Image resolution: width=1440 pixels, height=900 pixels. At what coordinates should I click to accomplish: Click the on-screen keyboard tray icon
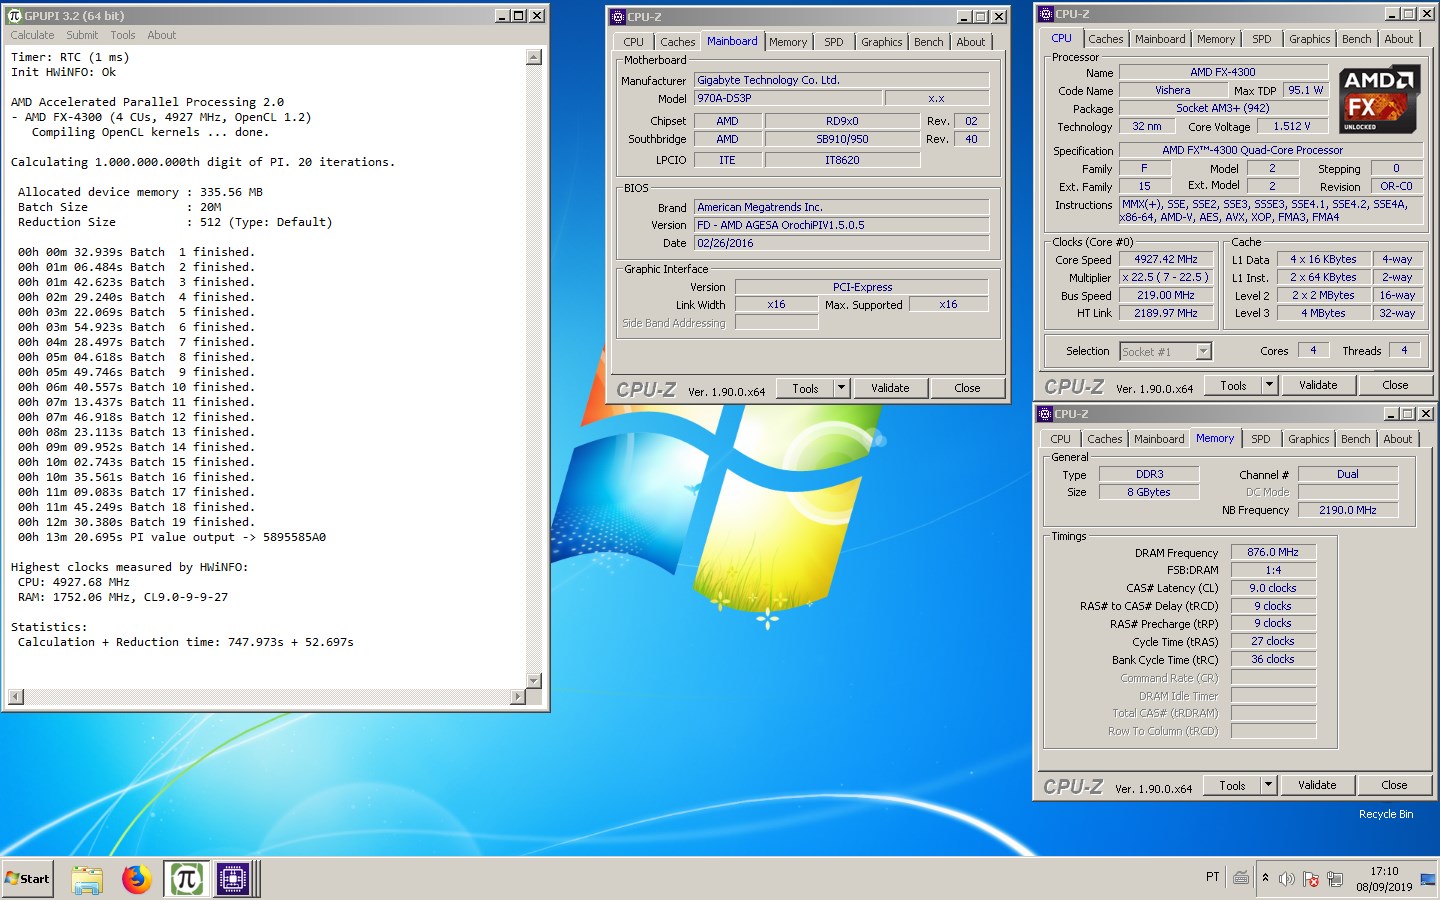[x=1241, y=878]
